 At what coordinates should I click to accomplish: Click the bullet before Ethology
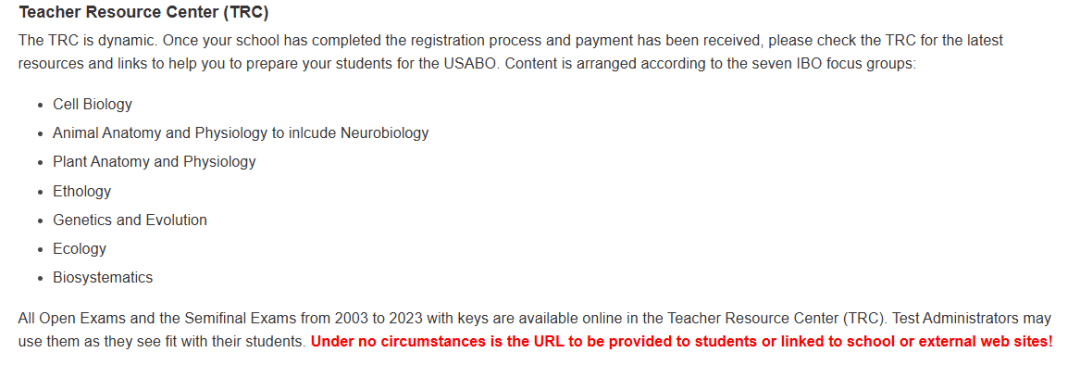click(x=41, y=192)
